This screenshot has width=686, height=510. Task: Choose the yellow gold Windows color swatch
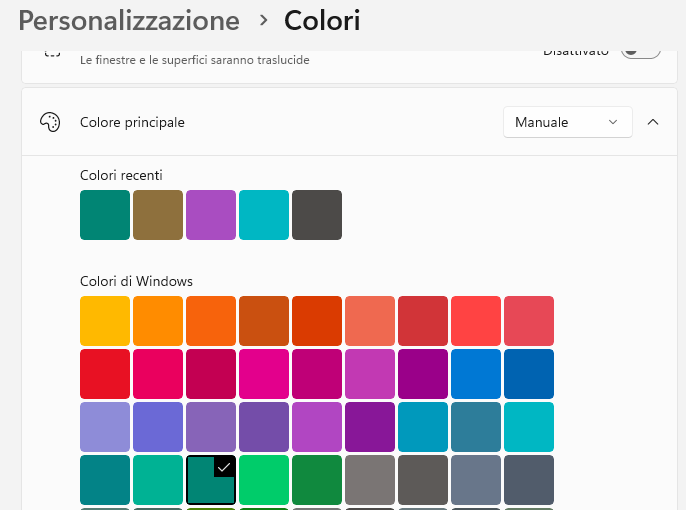coord(105,321)
